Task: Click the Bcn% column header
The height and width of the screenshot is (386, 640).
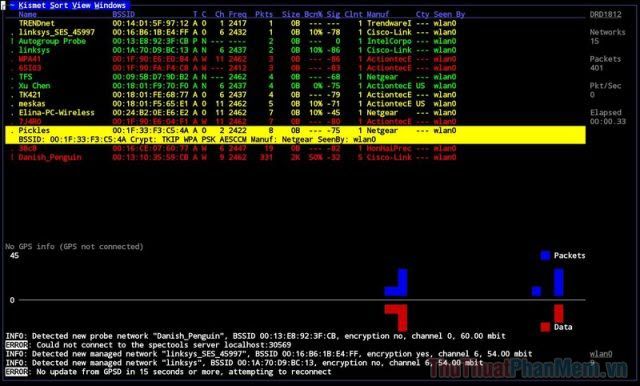Action: [313, 14]
